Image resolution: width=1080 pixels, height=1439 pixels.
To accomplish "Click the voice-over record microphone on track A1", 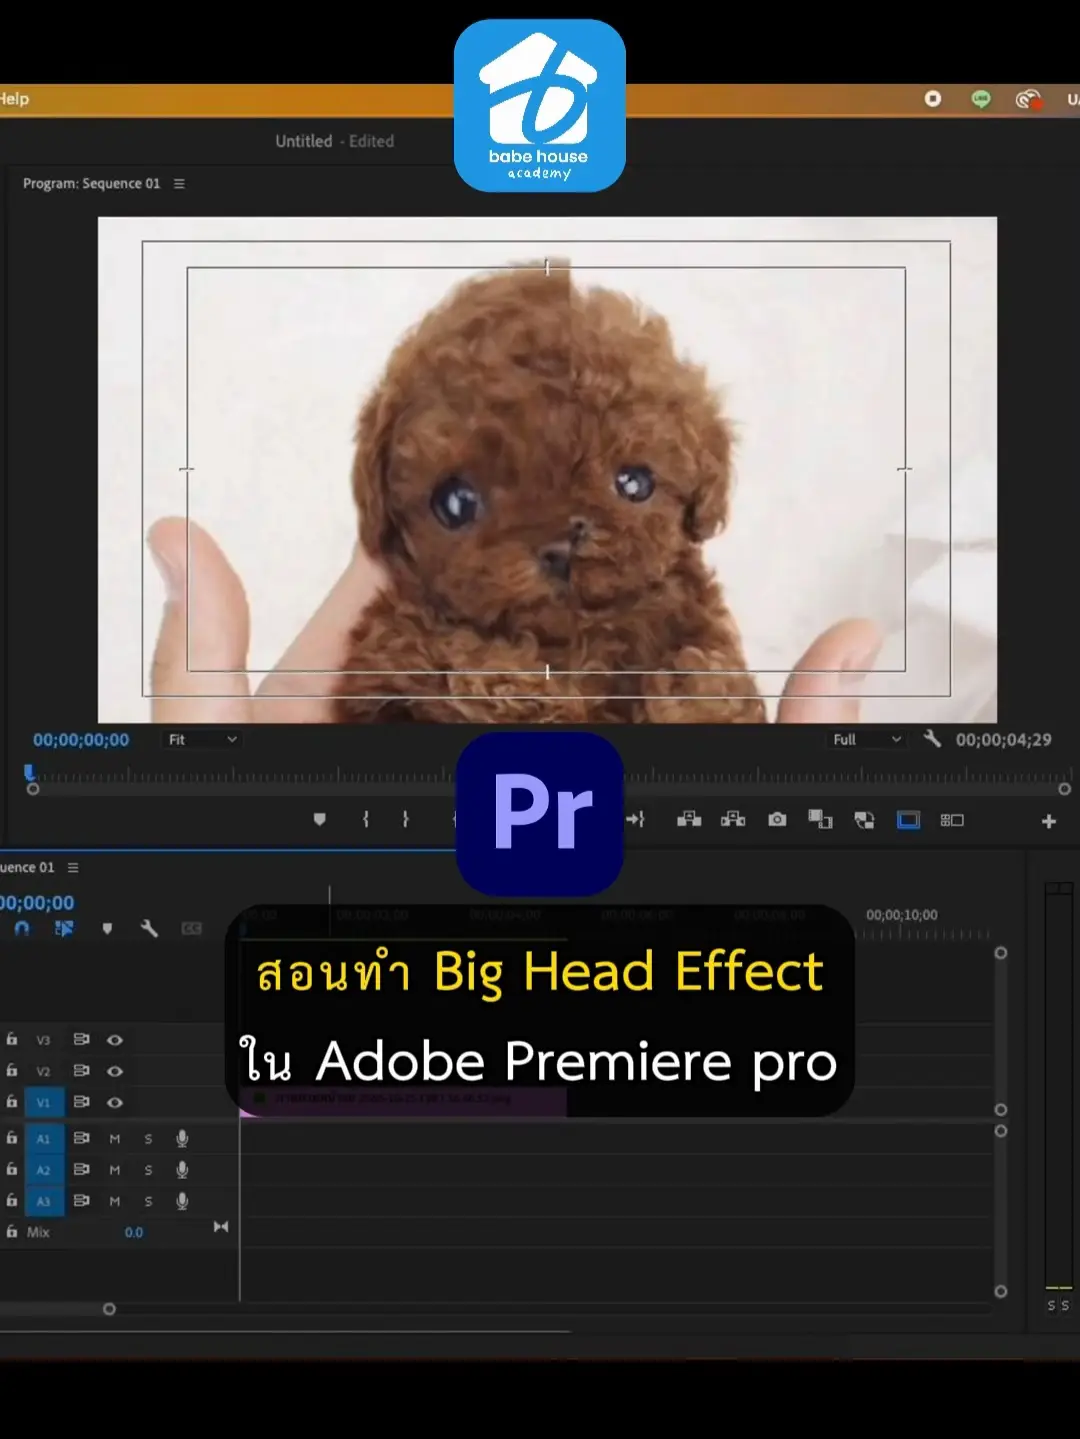I will (182, 1138).
